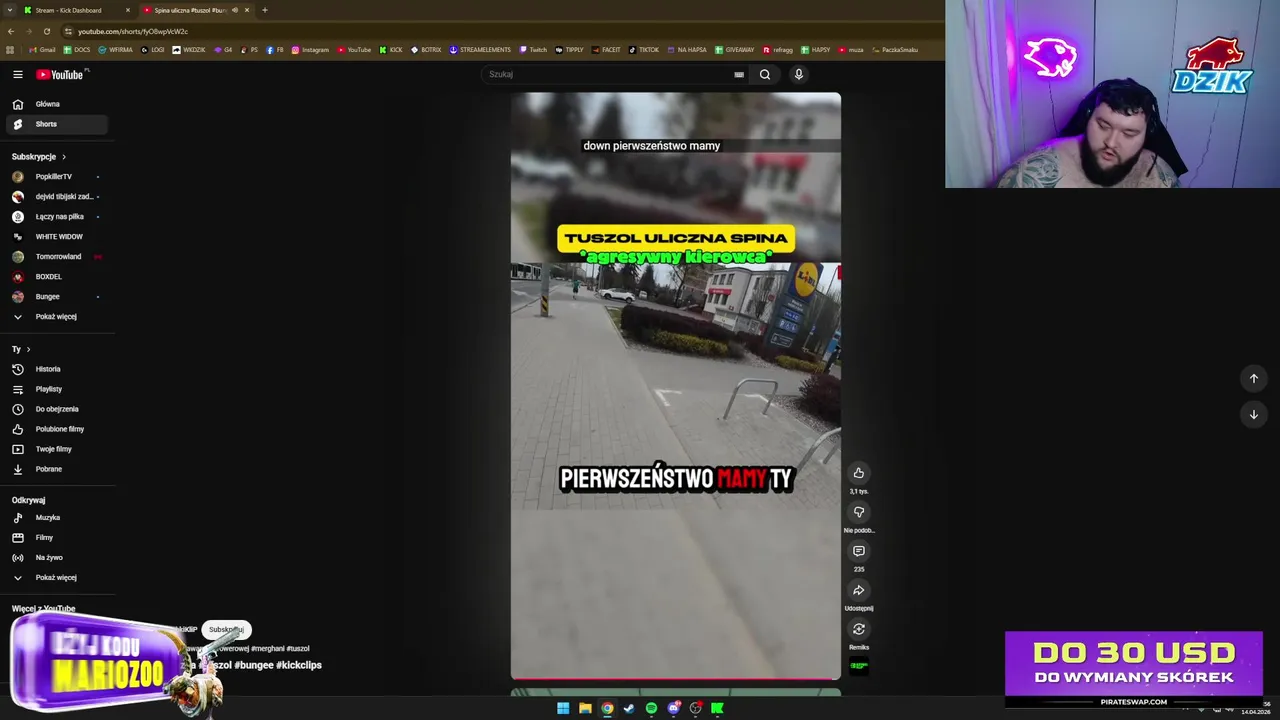Click the Short video to pause
The image size is (1280, 720).
click(x=676, y=385)
